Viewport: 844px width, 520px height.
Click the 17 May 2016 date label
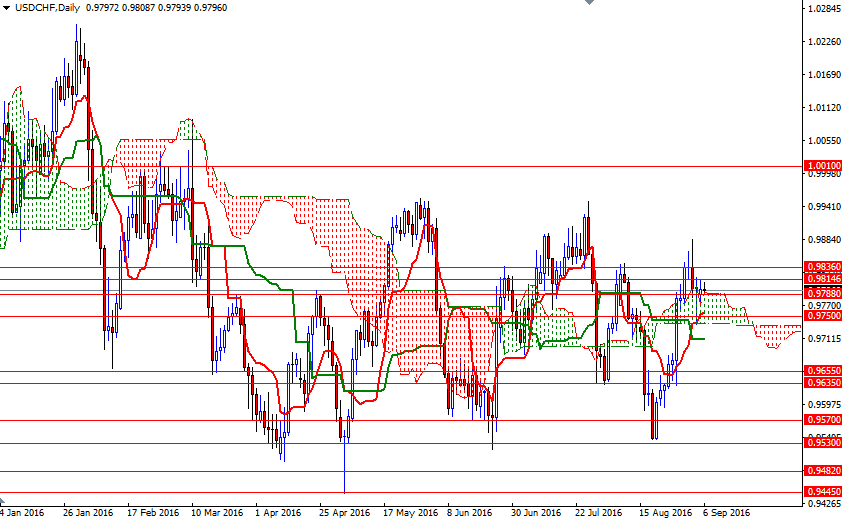pyautogui.click(x=410, y=513)
